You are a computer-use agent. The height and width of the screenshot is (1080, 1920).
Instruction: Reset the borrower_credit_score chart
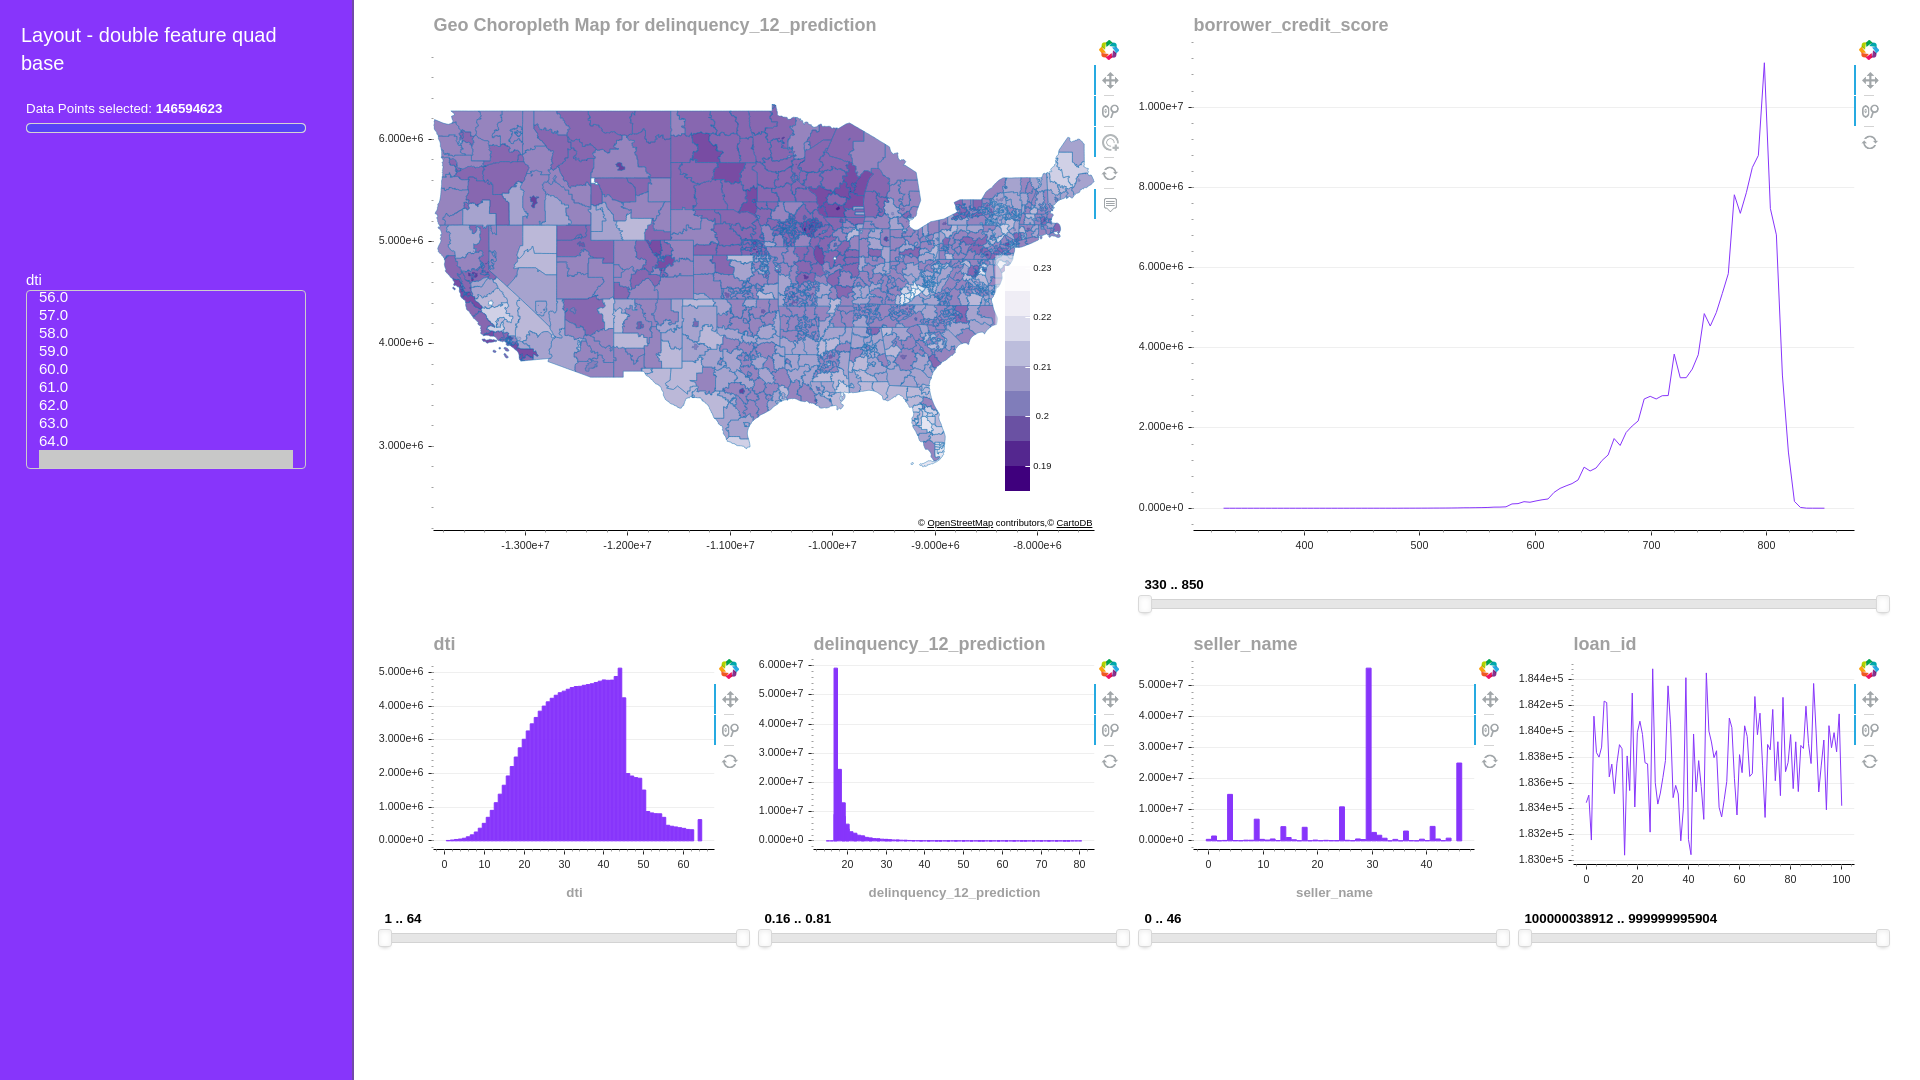pos(1870,143)
